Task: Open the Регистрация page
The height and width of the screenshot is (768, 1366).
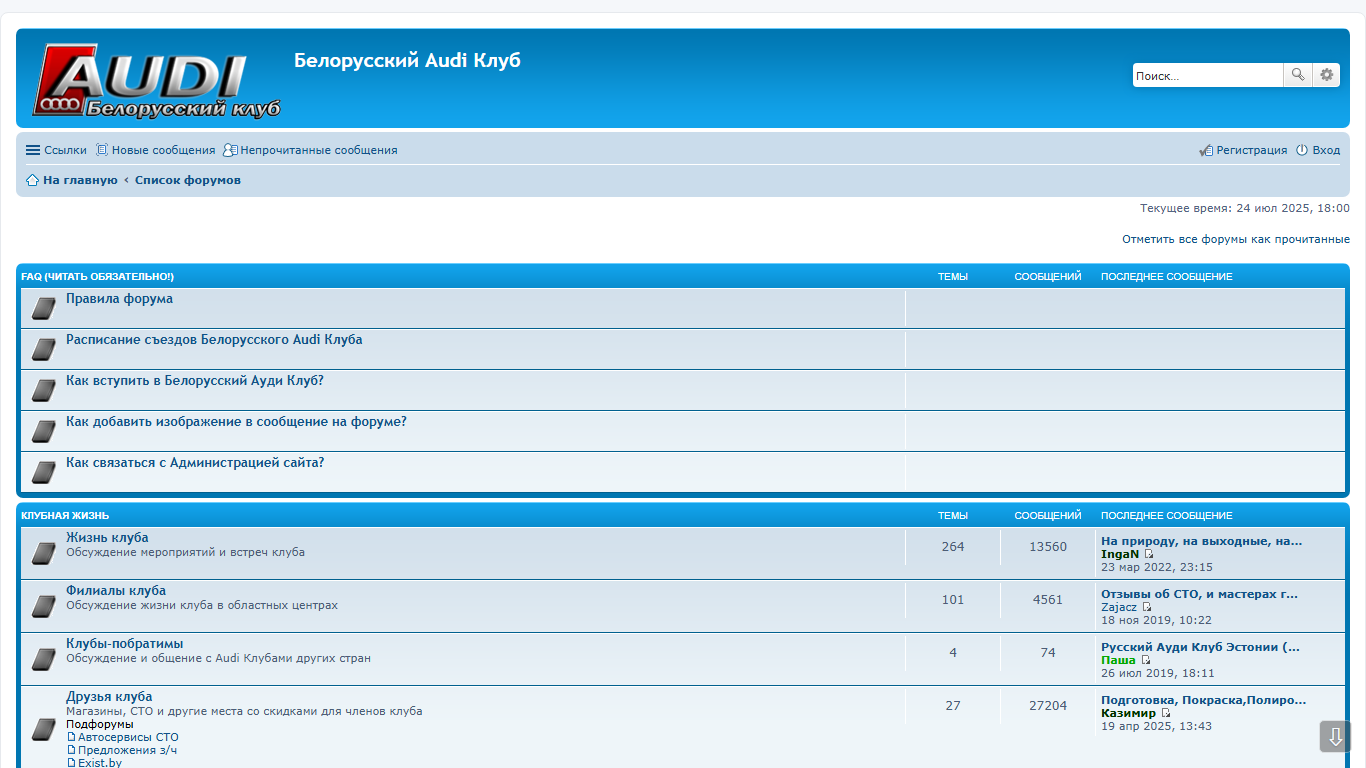Action: tap(1243, 150)
